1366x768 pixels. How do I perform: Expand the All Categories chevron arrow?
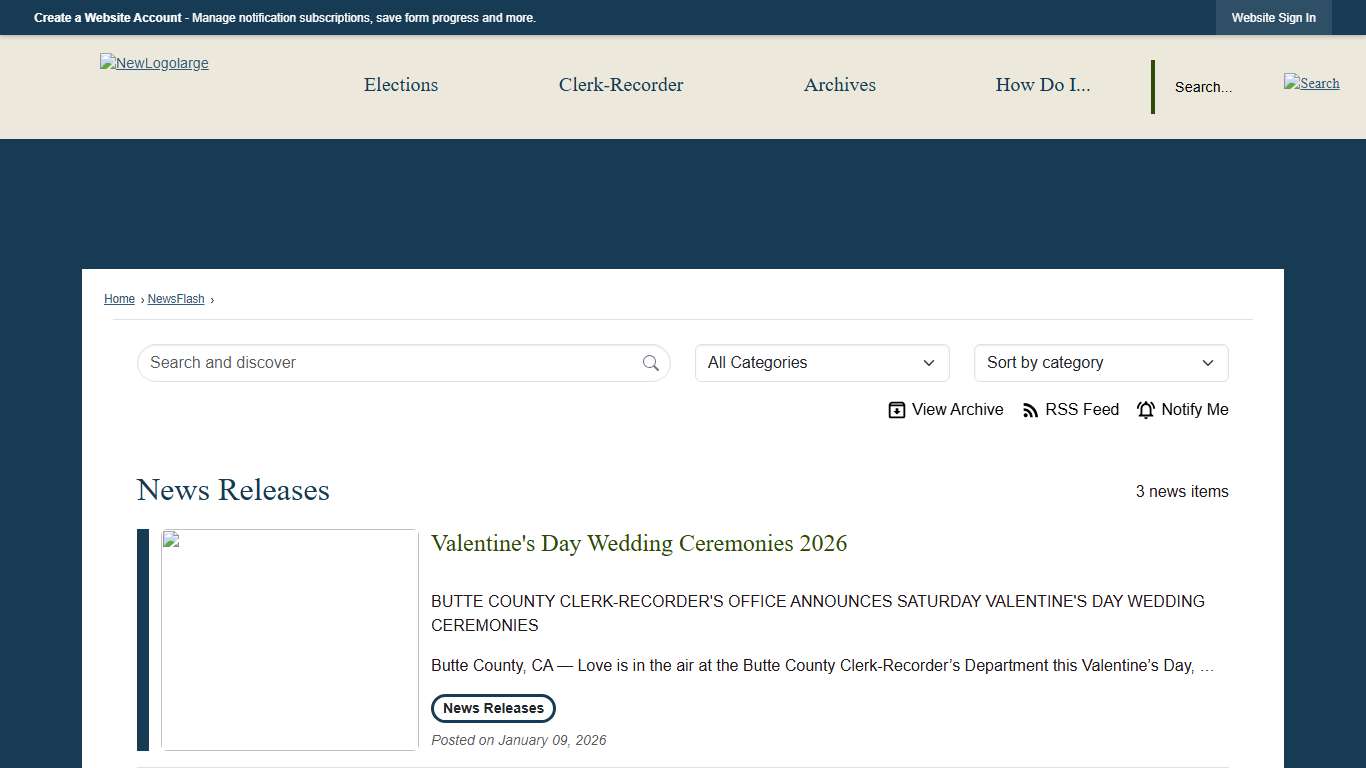928,363
